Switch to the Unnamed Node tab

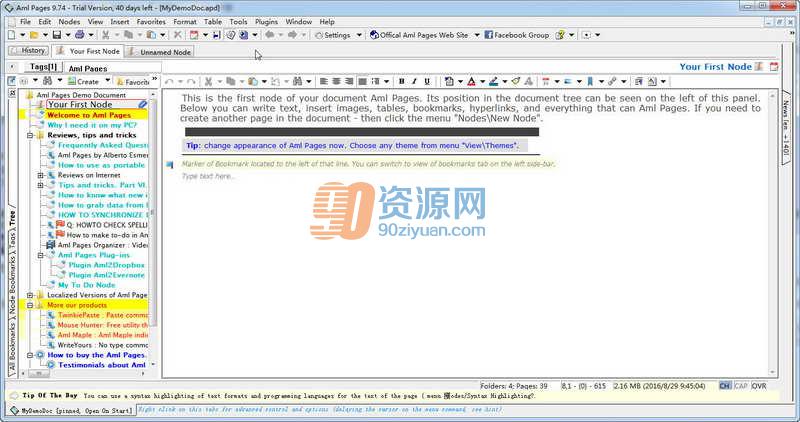(x=160, y=52)
